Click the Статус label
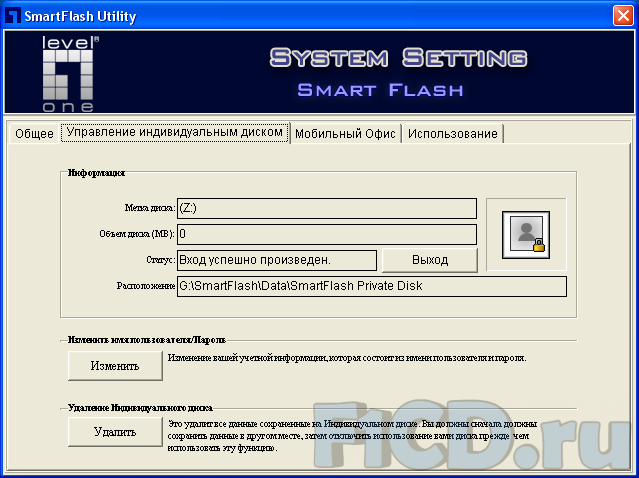639x478 pixels. click(x=161, y=260)
